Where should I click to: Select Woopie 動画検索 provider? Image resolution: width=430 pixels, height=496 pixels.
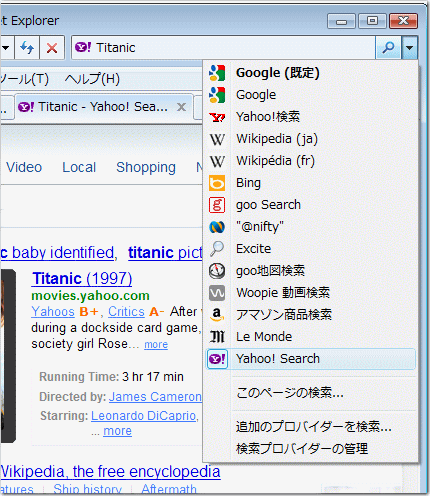(311, 293)
